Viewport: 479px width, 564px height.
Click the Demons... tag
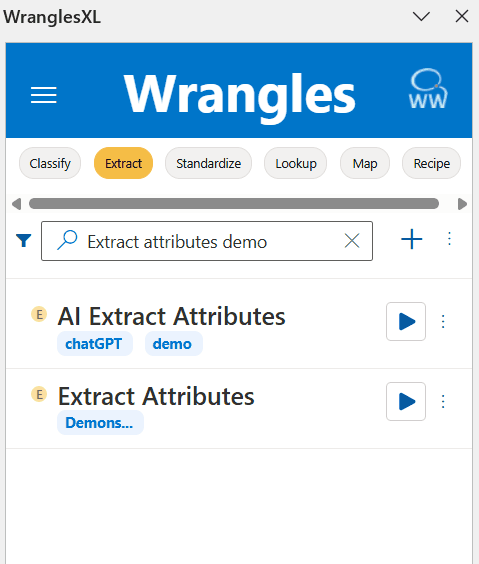[100, 423]
